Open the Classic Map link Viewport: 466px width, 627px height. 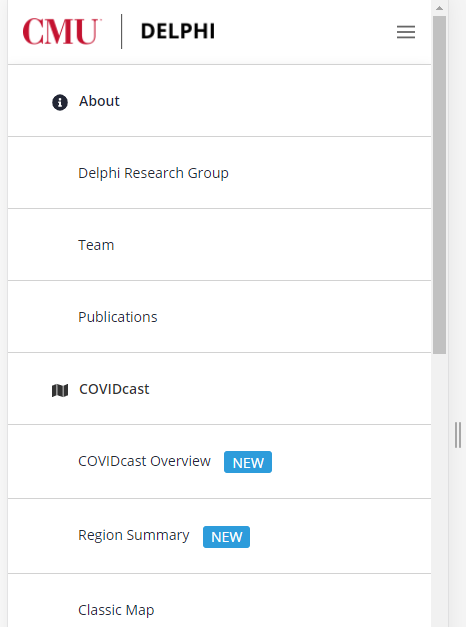click(x=219, y=601)
